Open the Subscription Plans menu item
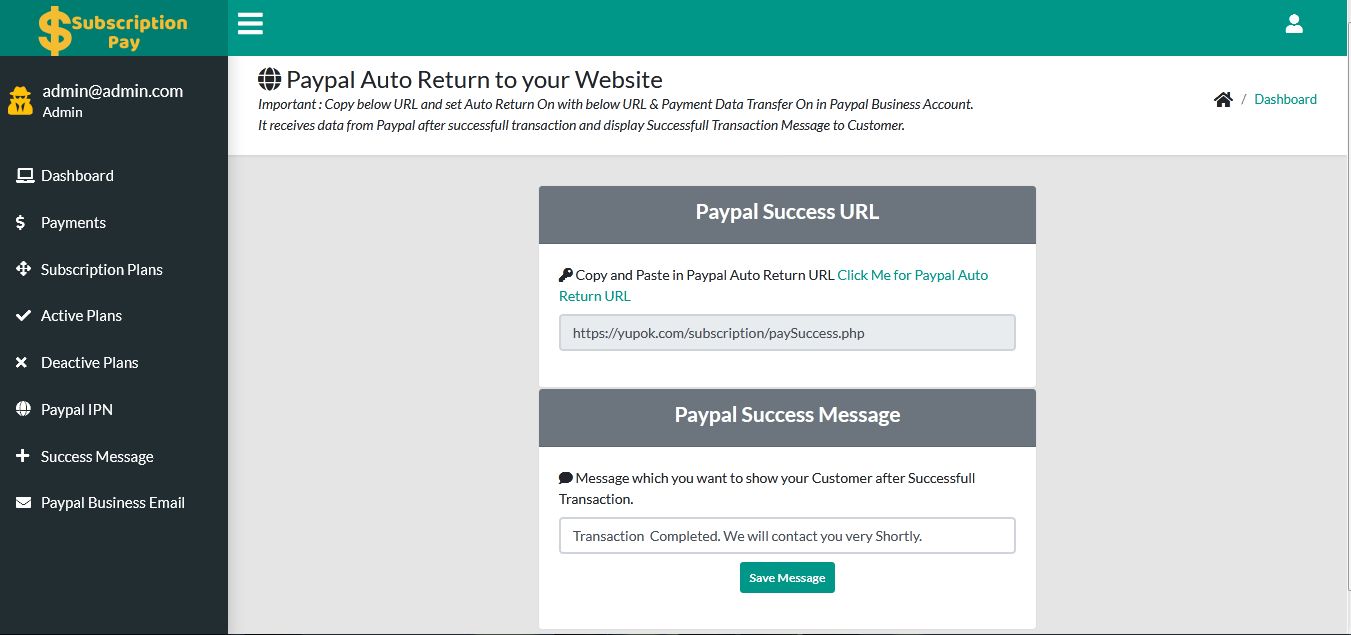The width and height of the screenshot is (1351, 635). (x=101, y=269)
